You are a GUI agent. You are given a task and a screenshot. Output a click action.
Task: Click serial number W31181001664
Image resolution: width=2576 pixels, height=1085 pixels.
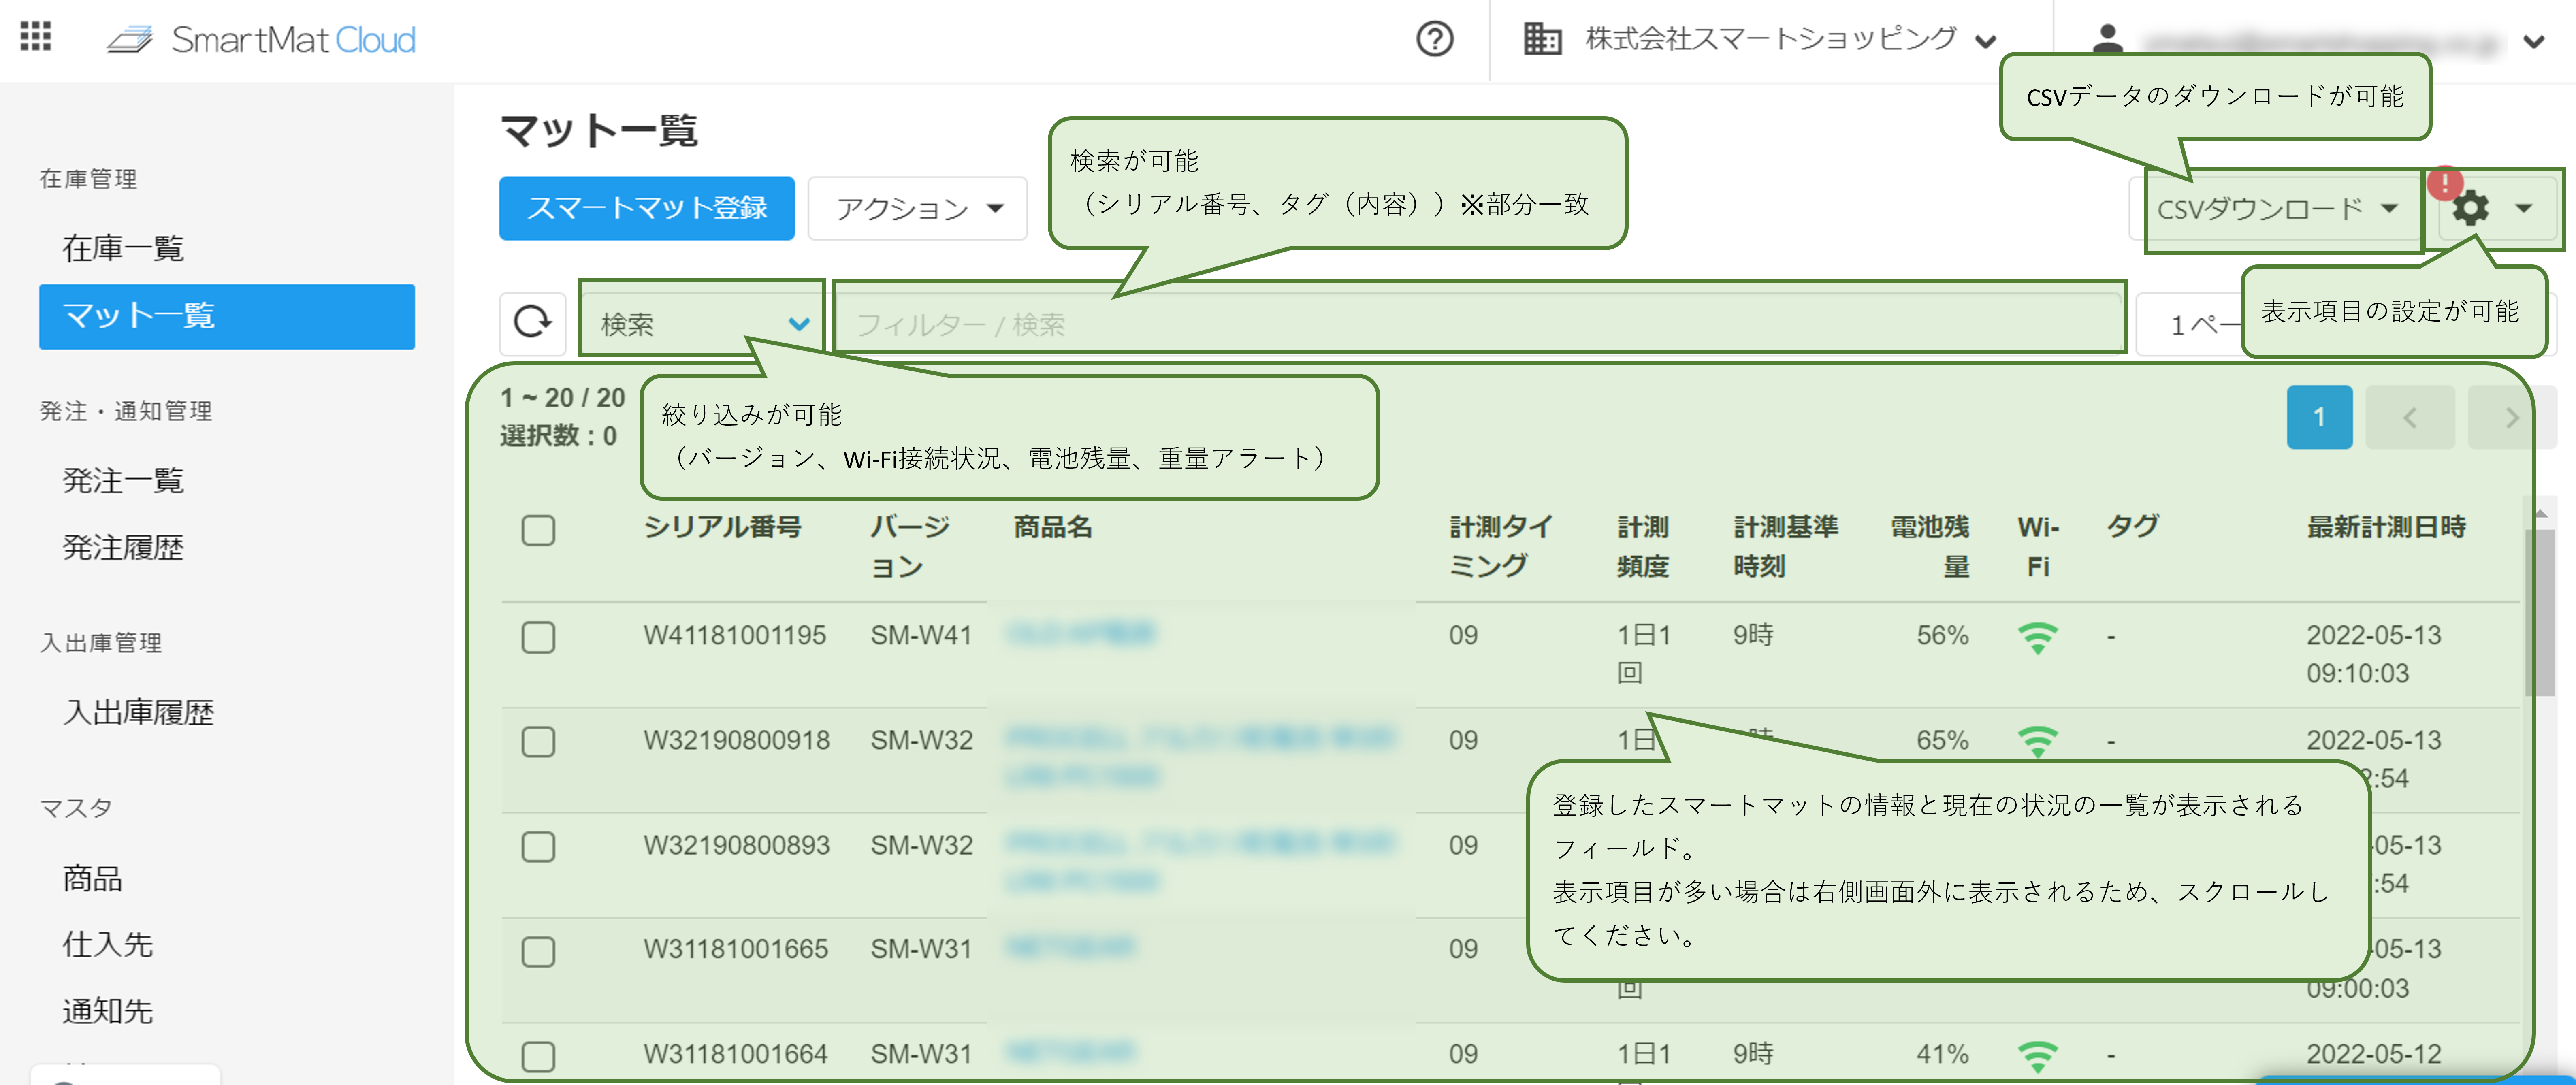[735, 1053]
